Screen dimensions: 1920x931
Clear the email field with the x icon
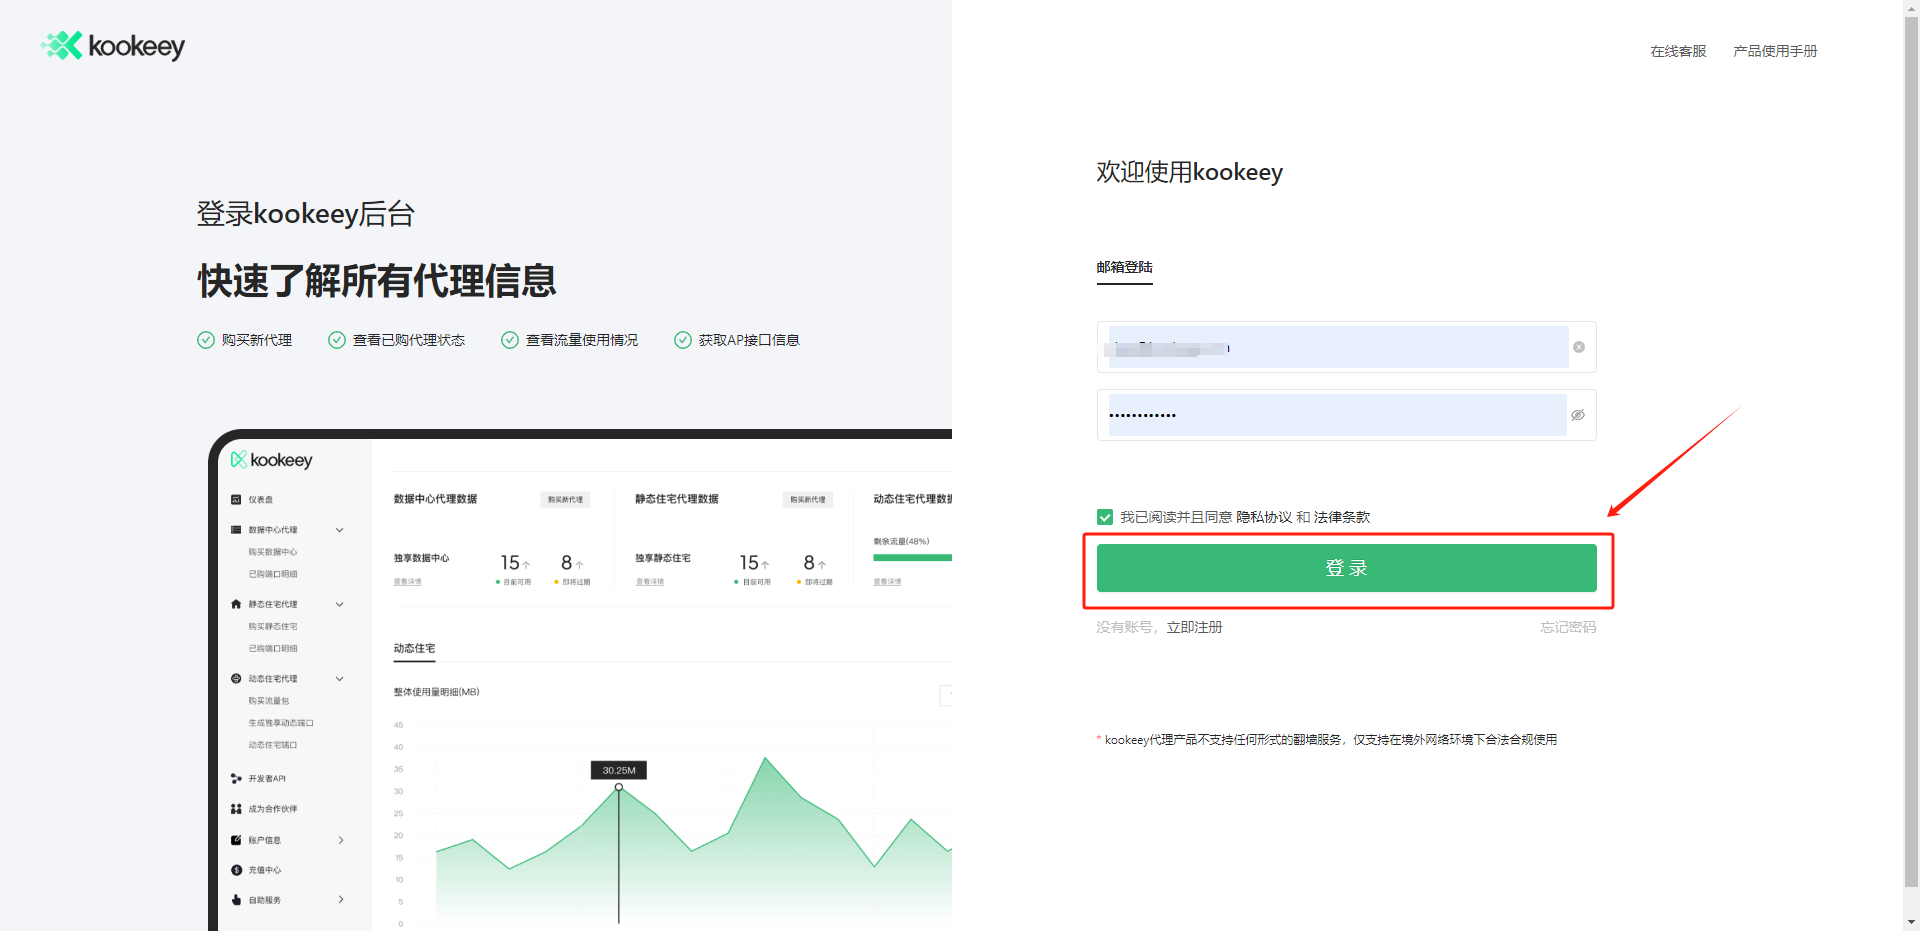pyautogui.click(x=1579, y=347)
